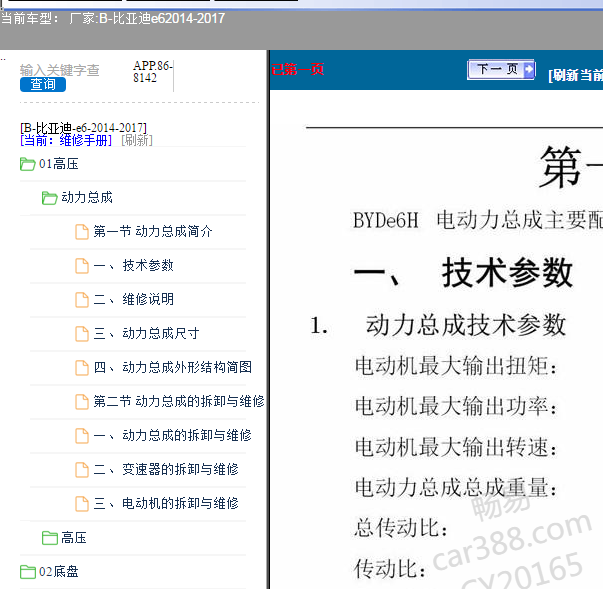Image resolution: width=603 pixels, height=589 pixels.
Task: Select the 01高压 tree label
Action: pos(58,164)
